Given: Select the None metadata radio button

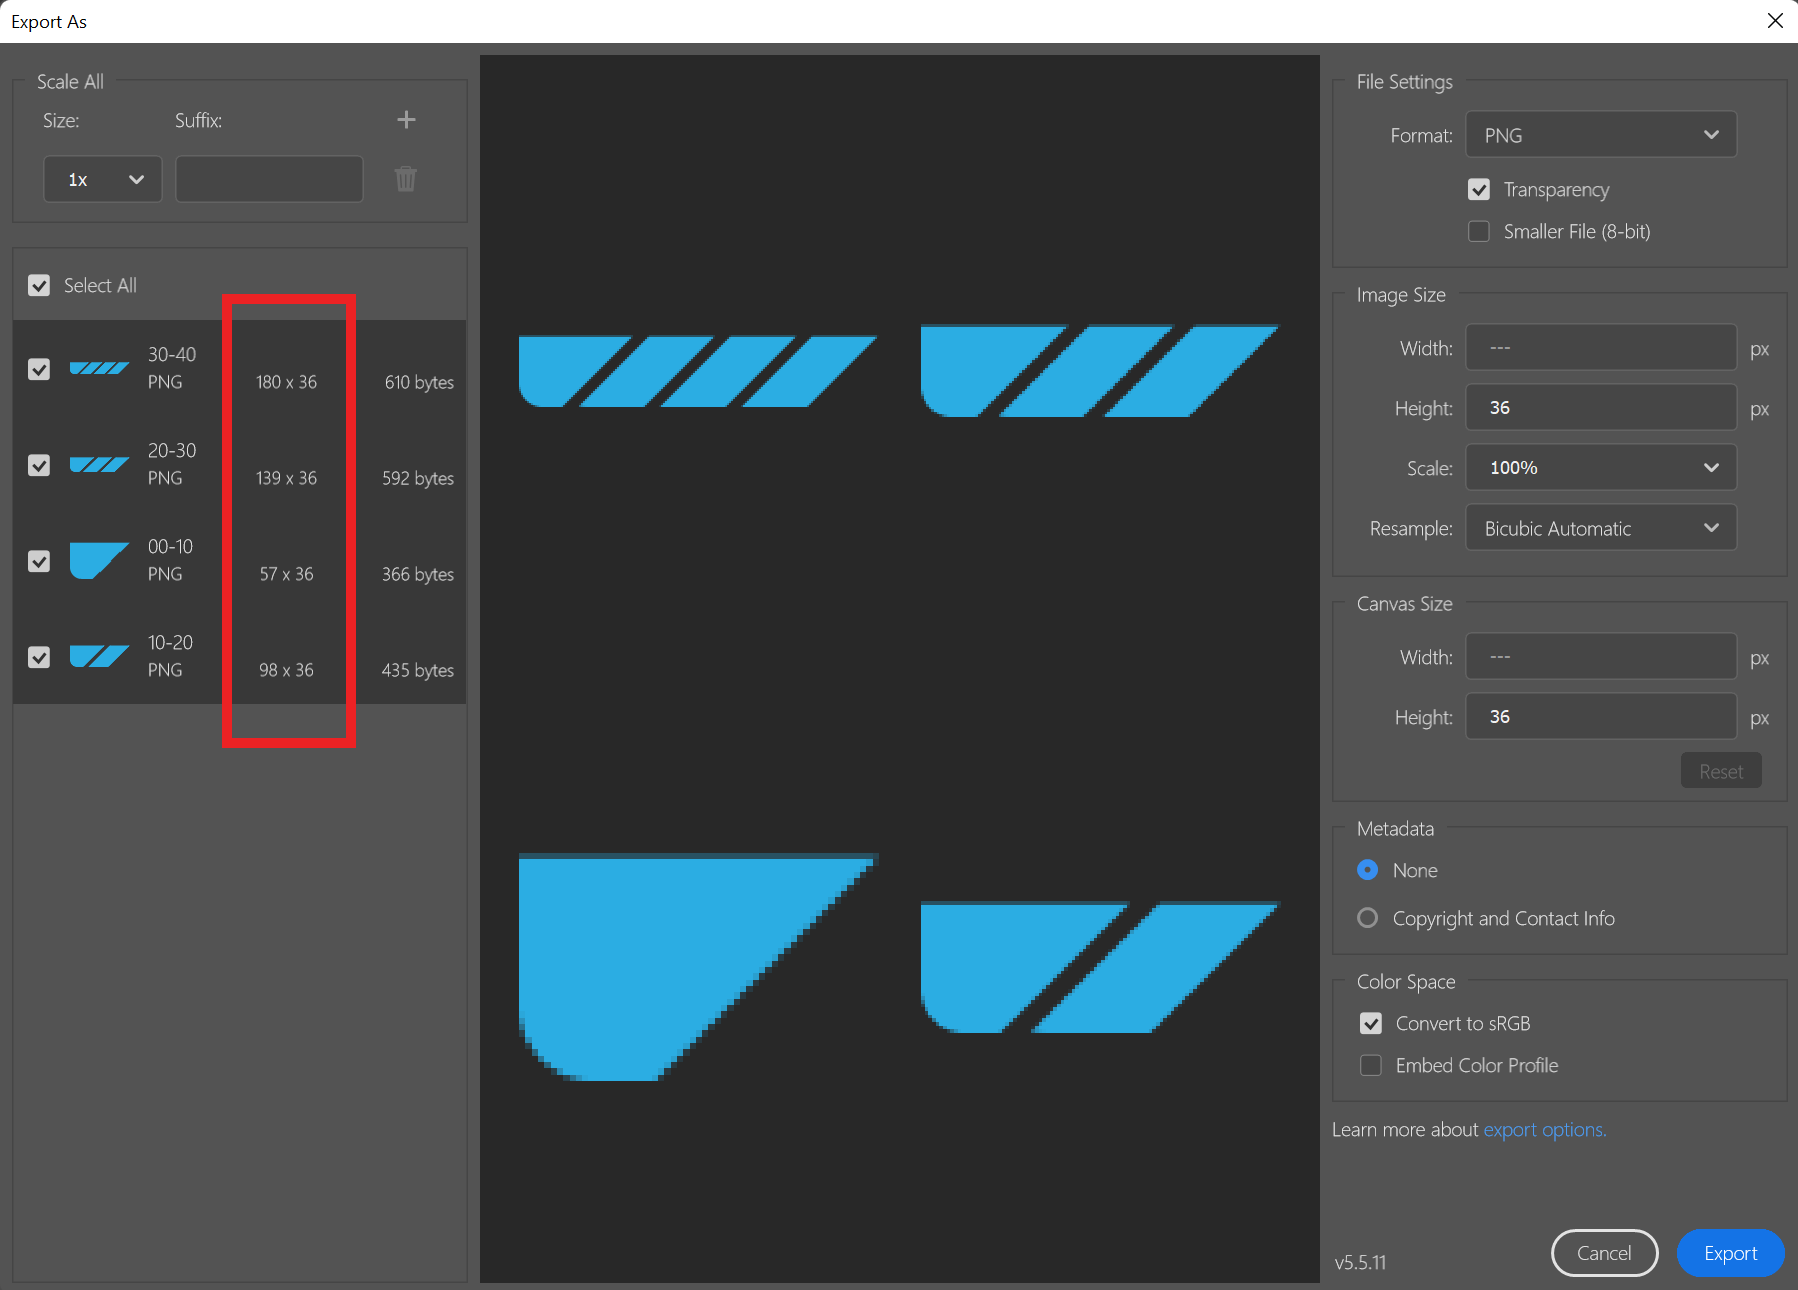Looking at the screenshot, I should (1367, 870).
